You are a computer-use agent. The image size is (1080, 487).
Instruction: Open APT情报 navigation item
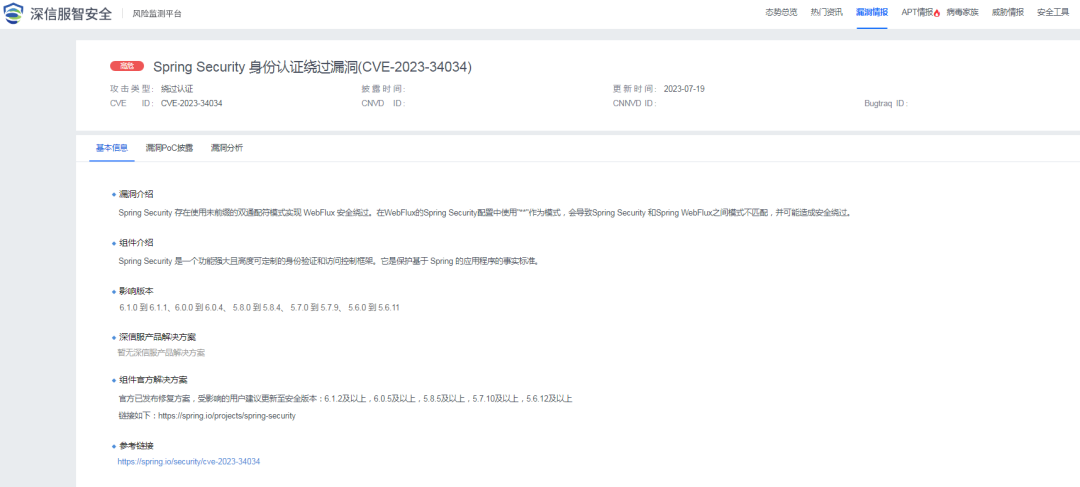click(x=917, y=12)
